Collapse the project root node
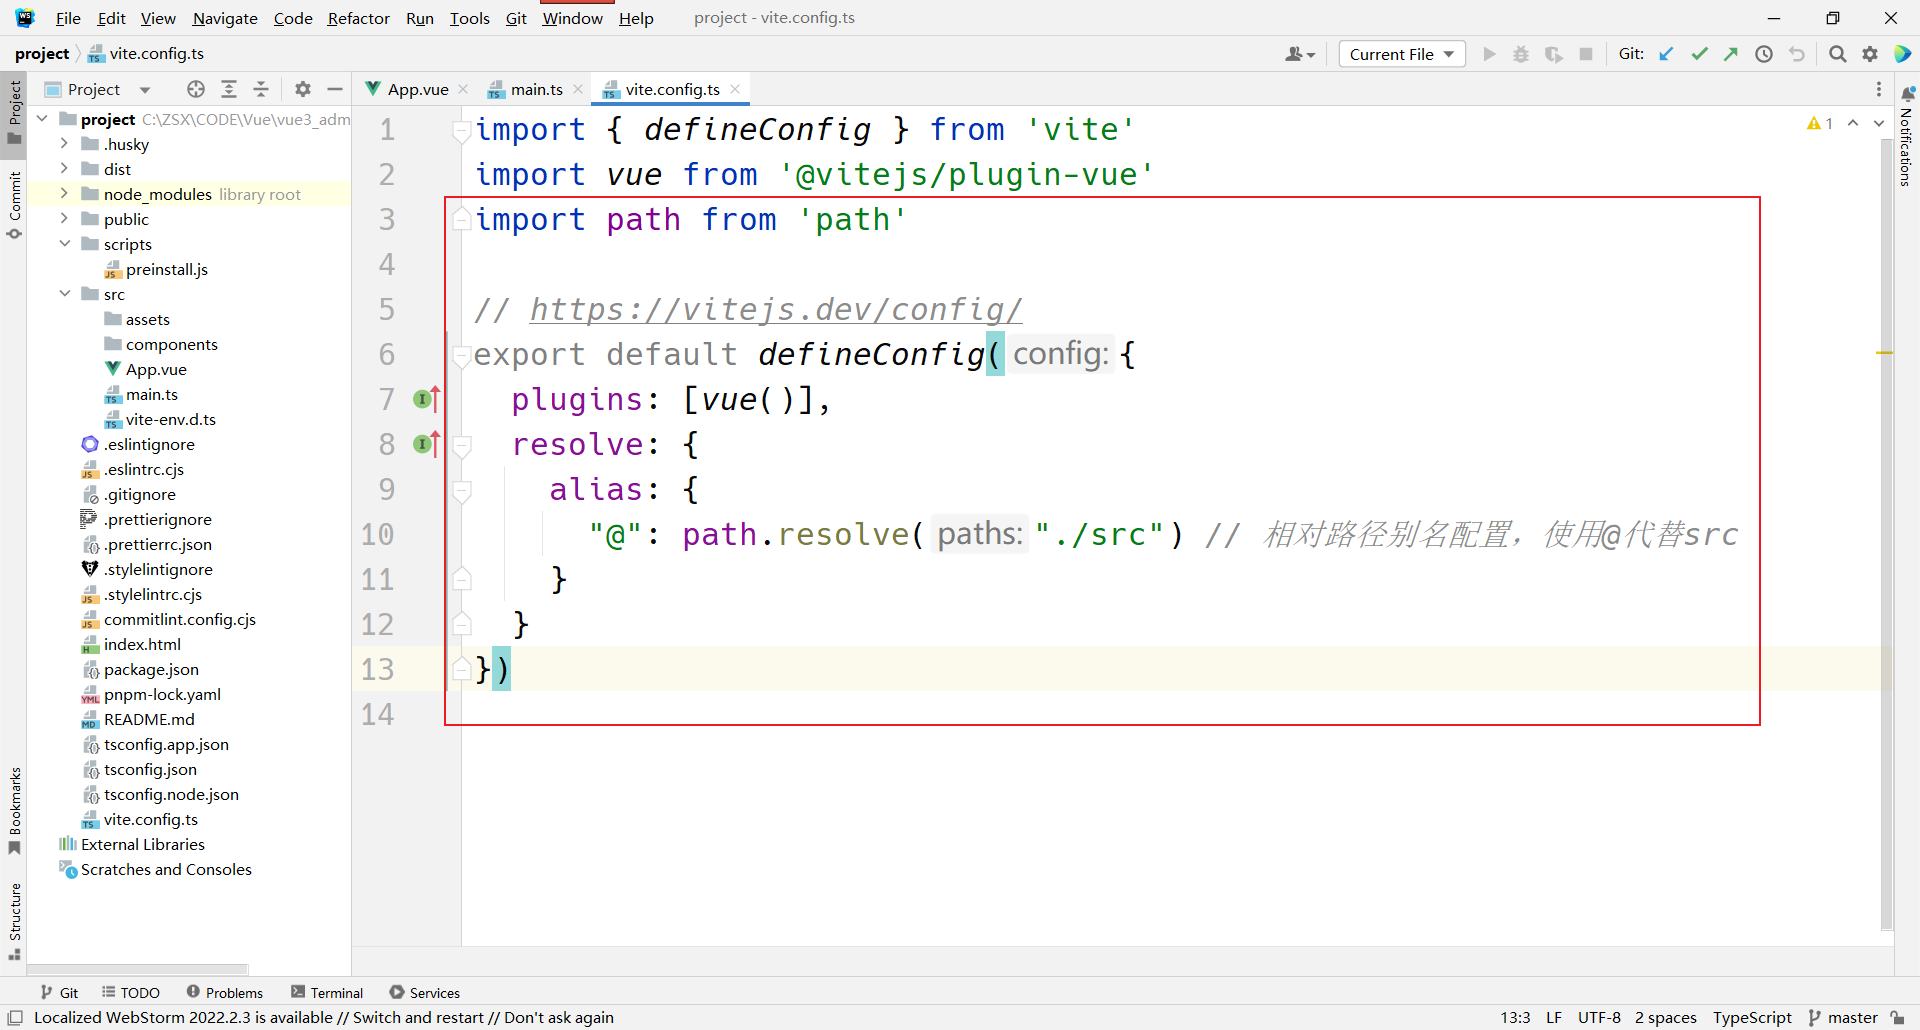The height and width of the screenshot is (1030, 1920). tap(42, 119)
